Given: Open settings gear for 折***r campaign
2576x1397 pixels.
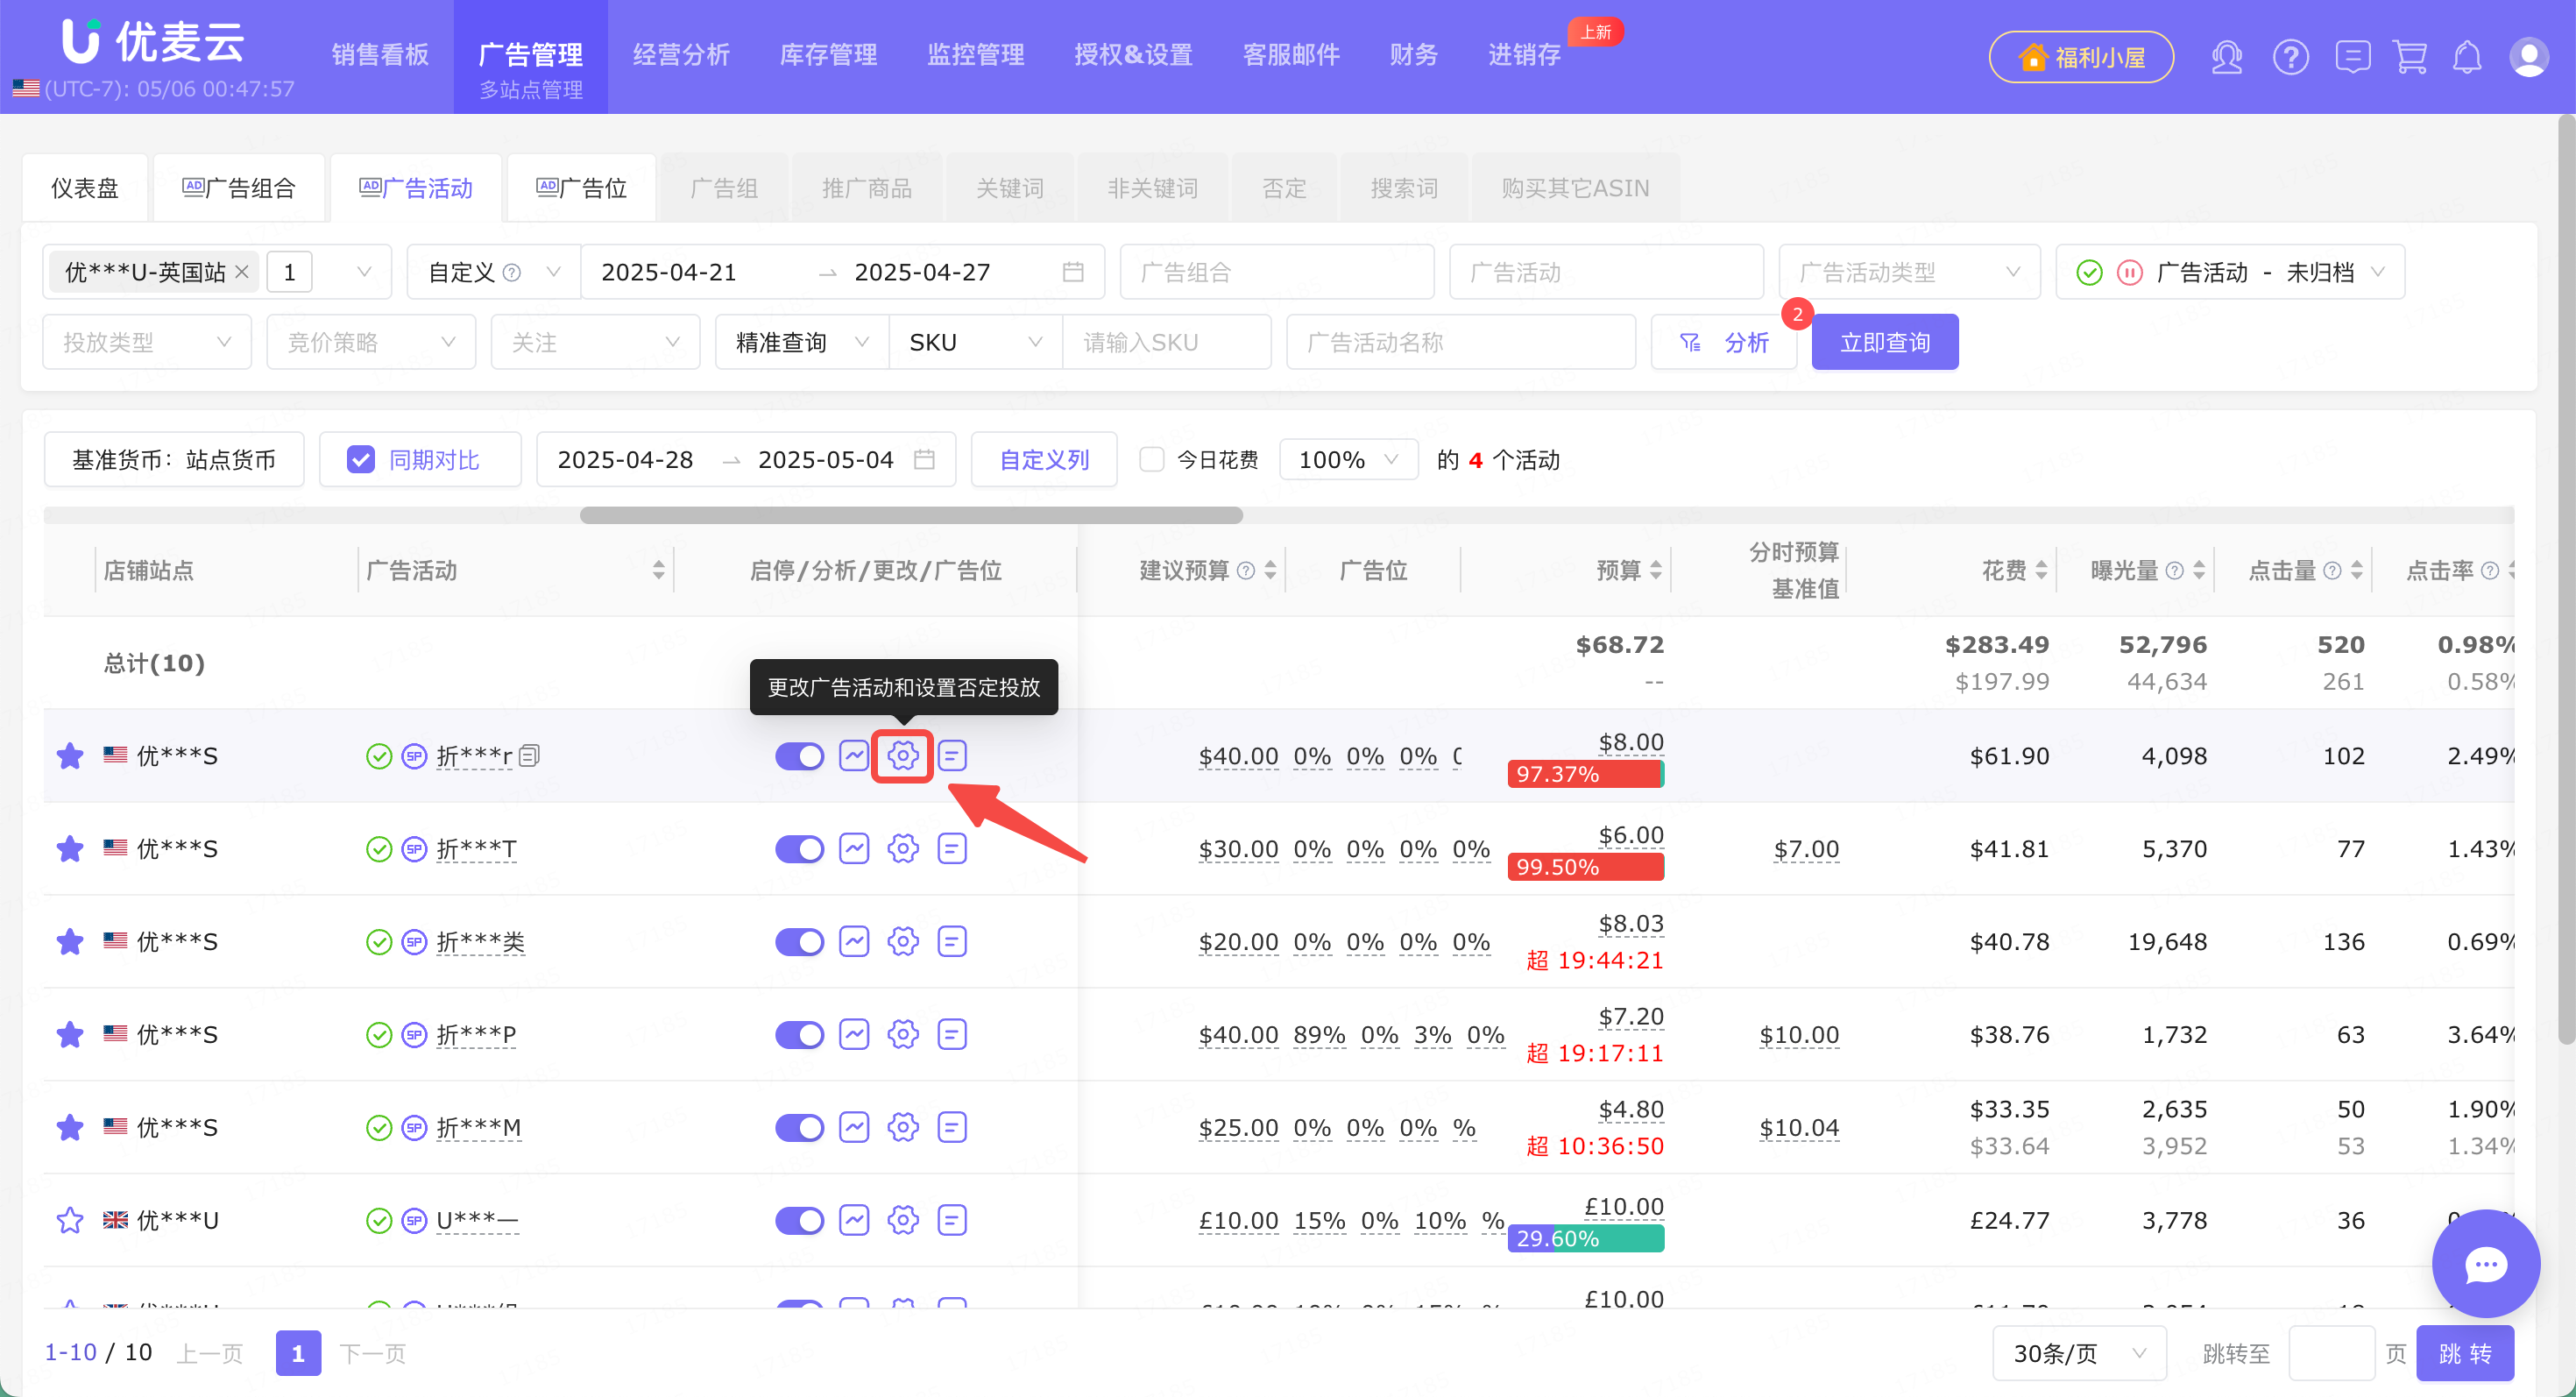Looking at the screenshot, I should coord(902,756).
